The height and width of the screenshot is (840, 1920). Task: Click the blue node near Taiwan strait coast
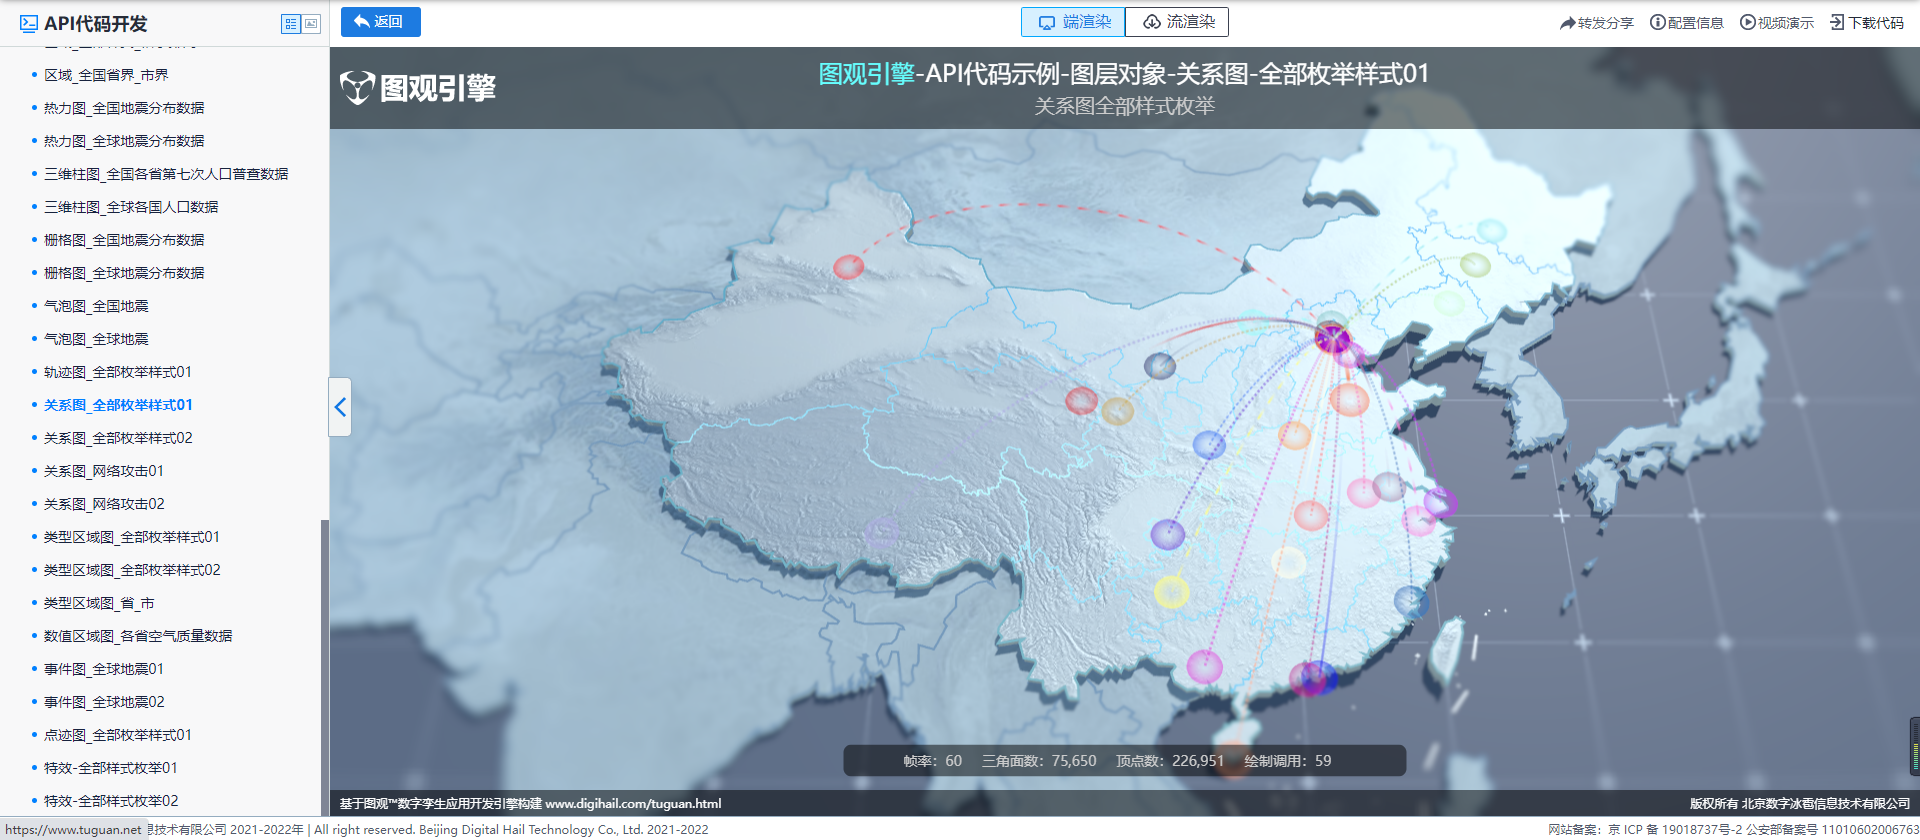pyautogui.click(x=1411, y=601)
